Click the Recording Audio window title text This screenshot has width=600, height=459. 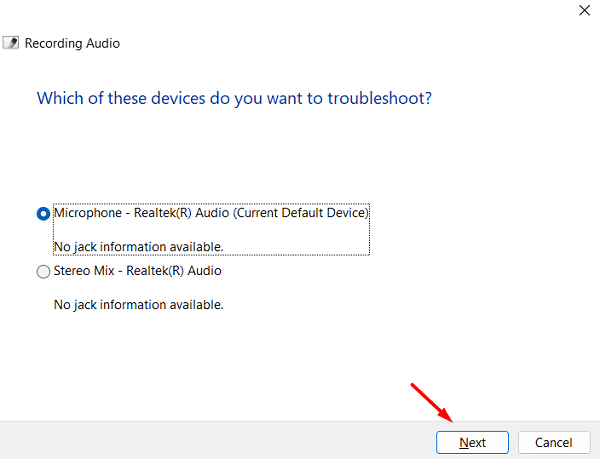coord(72,44)
